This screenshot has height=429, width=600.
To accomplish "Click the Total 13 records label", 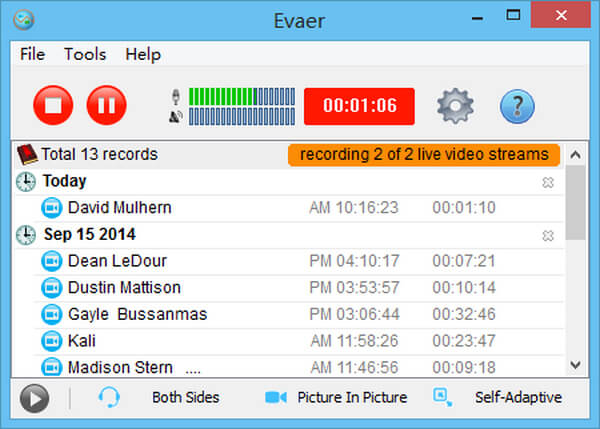I will tap(99, 154).
